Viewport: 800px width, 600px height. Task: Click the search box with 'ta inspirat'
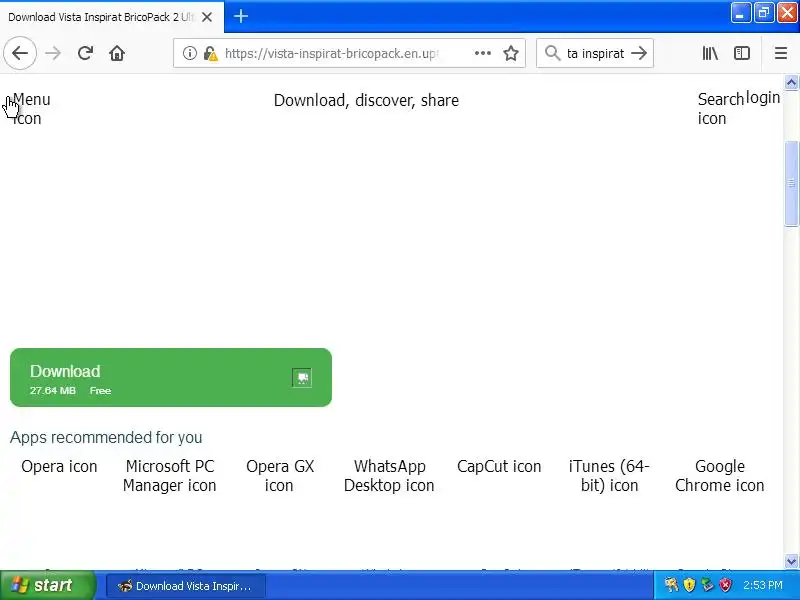595,53
